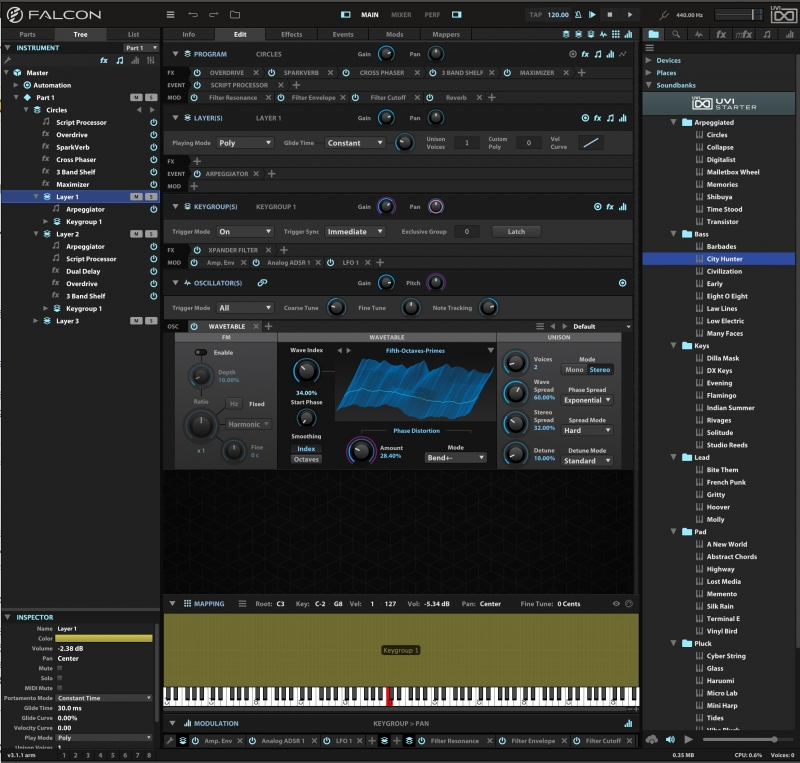Toggle the left sidebar panel icon
This screenshot has height=763, width=800.
tap(345, 15)
